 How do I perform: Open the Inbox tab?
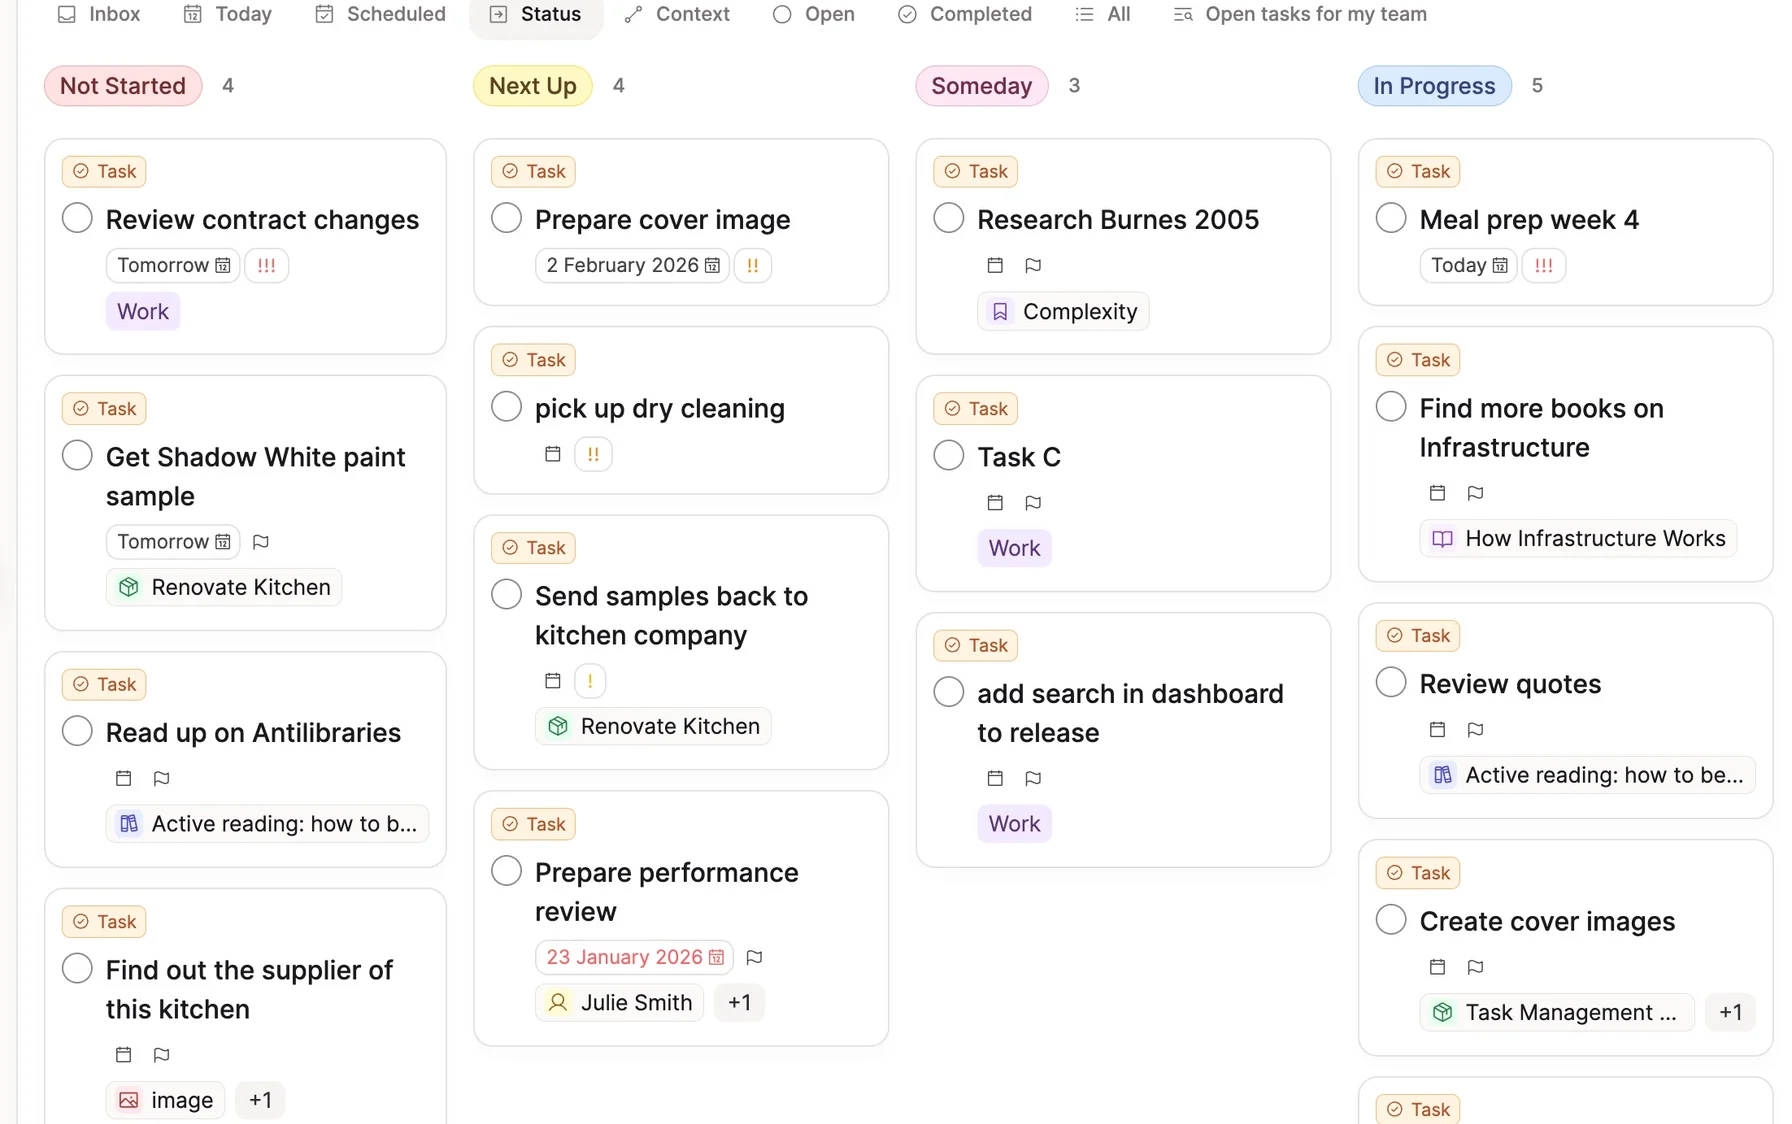(x=98, y=14)
